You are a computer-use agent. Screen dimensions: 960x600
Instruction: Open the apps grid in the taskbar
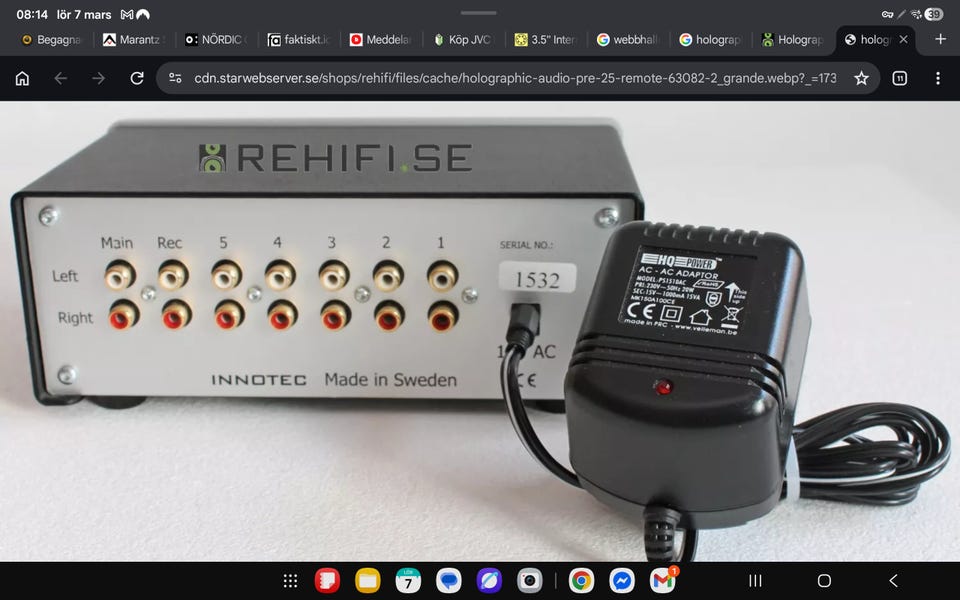[290, 580]
